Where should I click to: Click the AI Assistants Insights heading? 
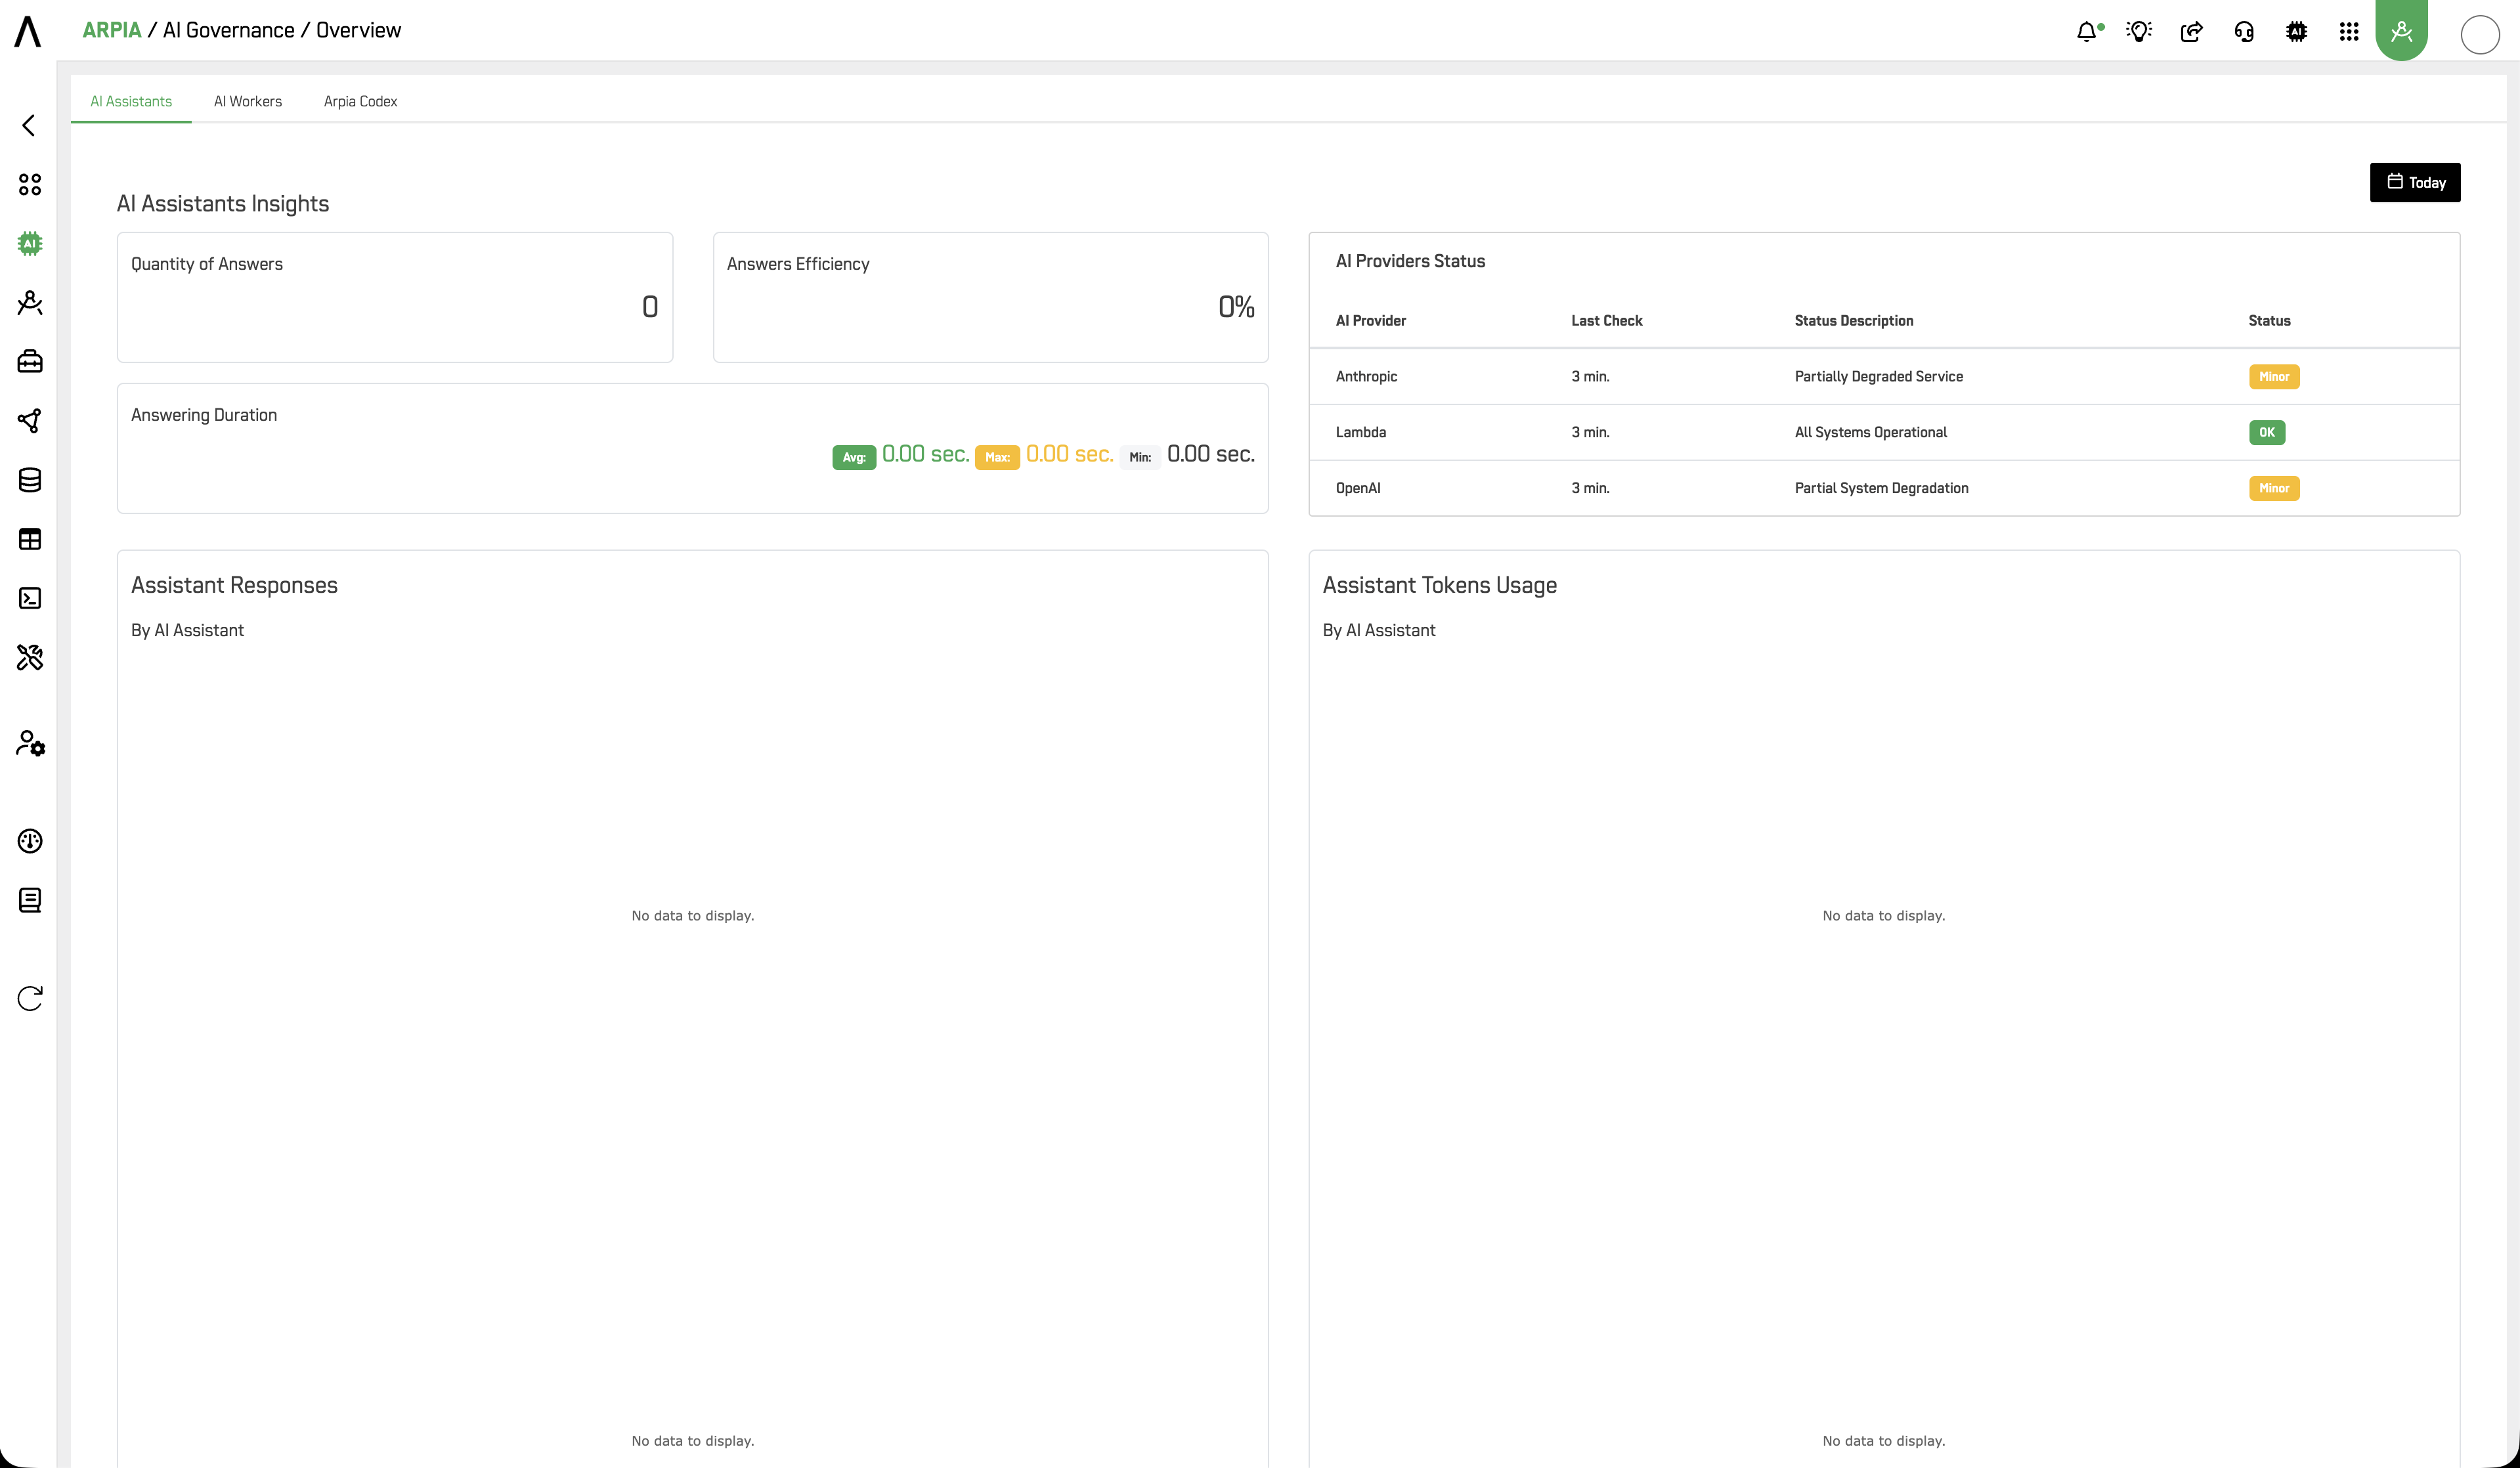click(x=223, y=204)
